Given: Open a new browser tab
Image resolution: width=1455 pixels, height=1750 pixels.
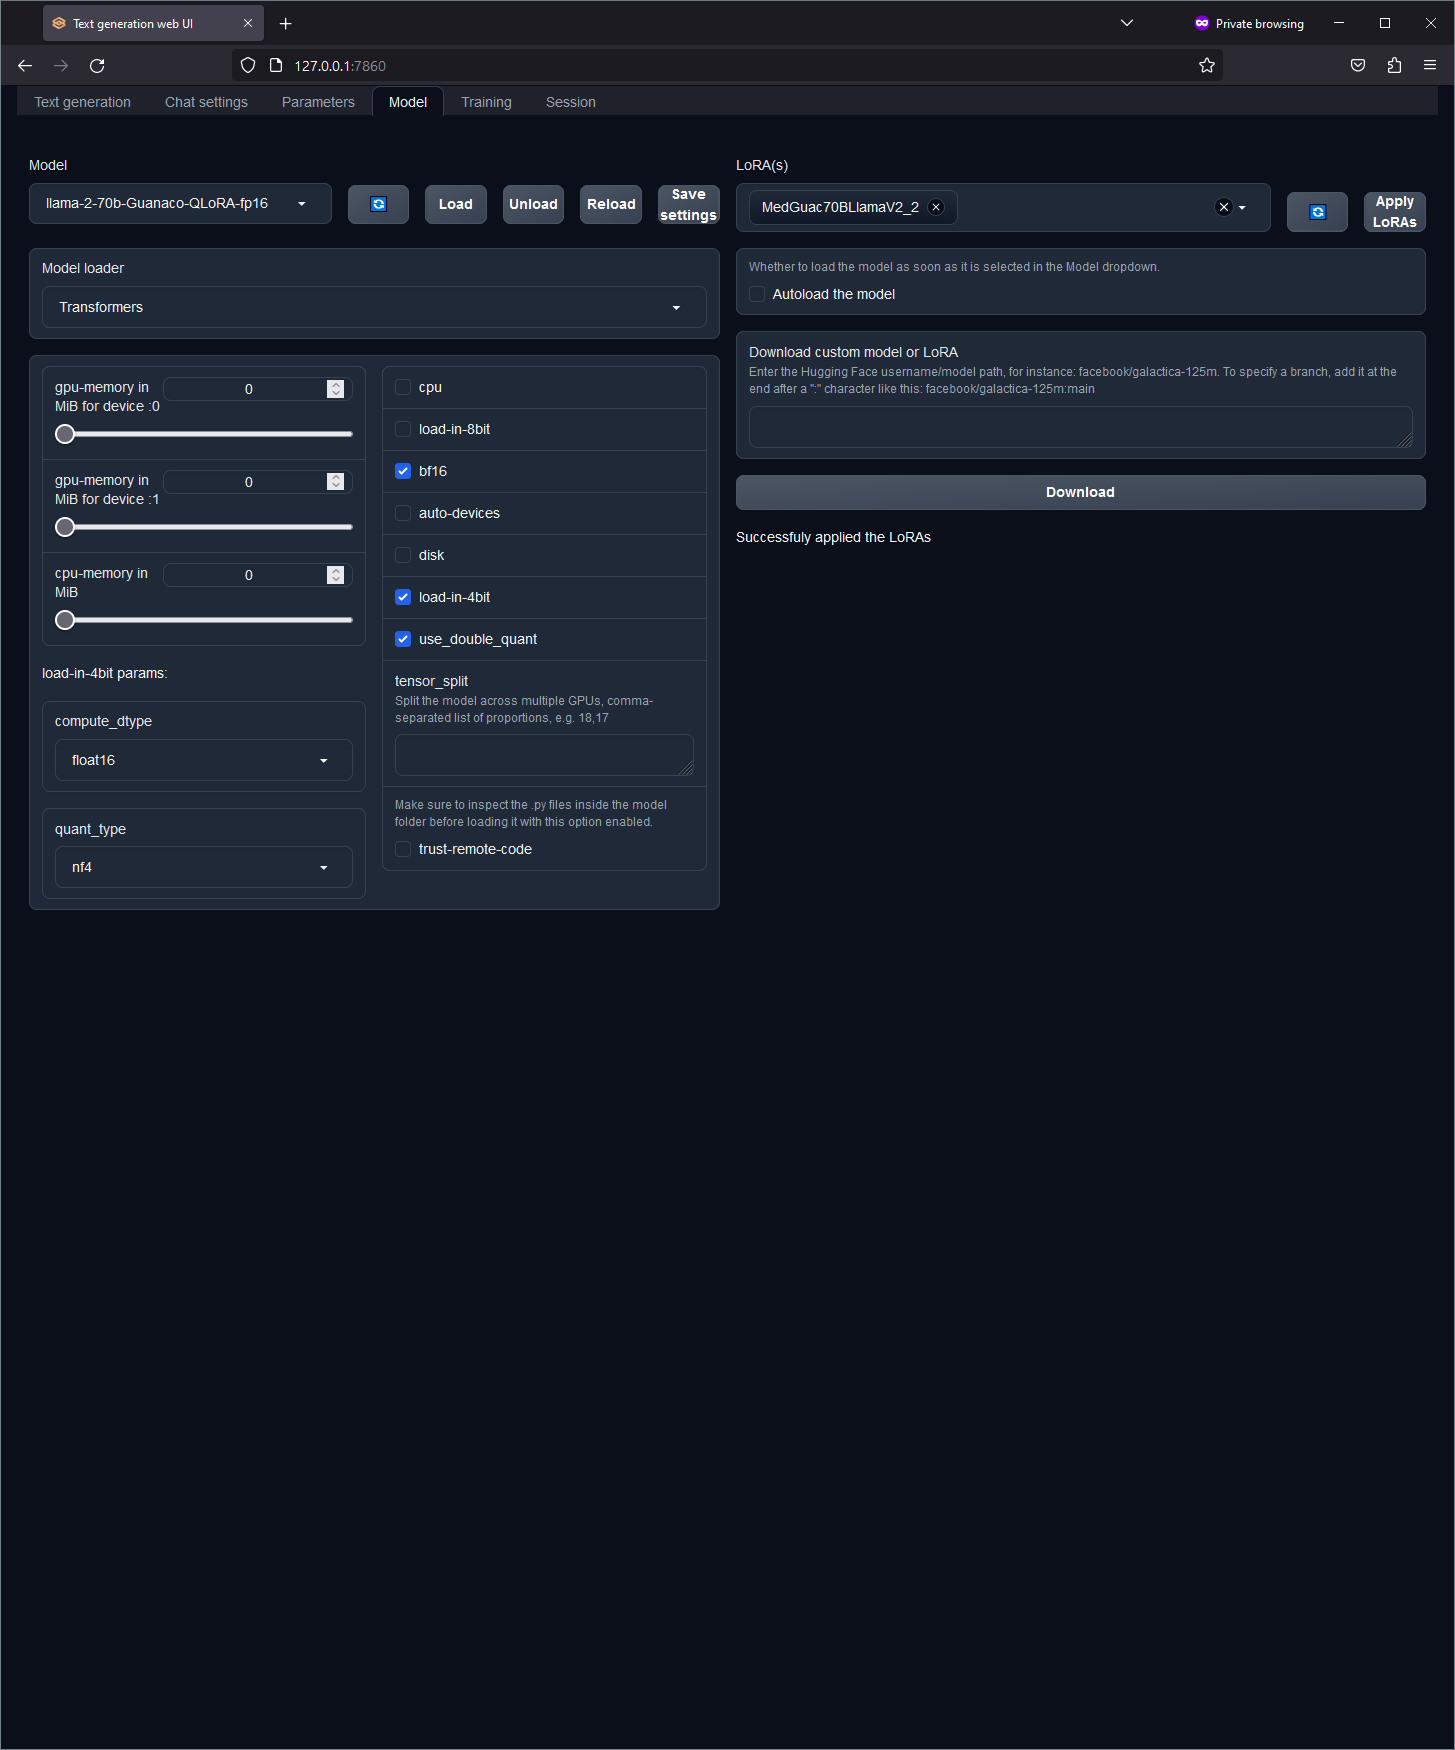Looking at the screenshot, I should pos(286,23).
